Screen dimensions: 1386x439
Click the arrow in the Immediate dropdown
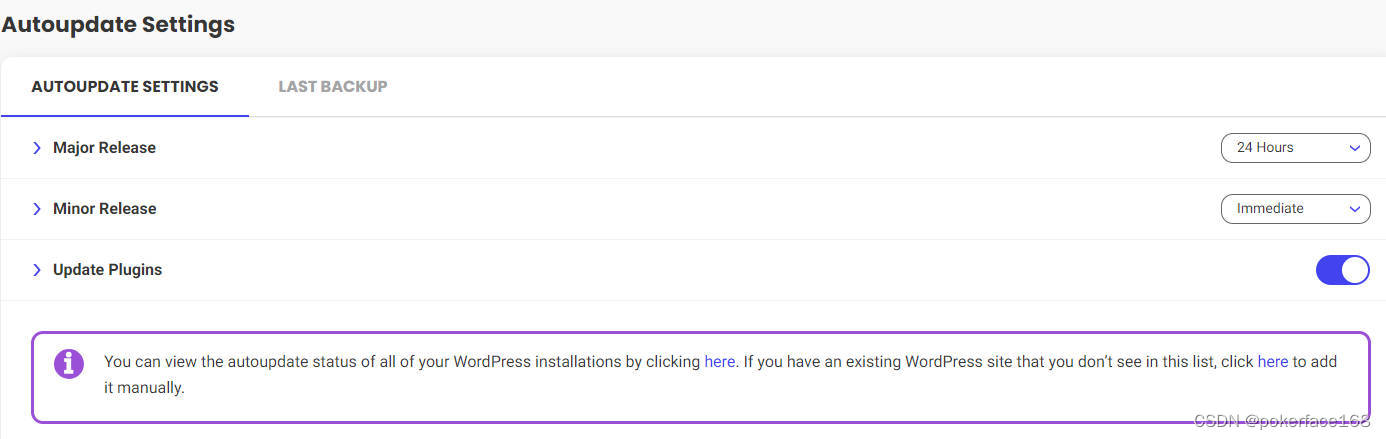[1354, 209]
